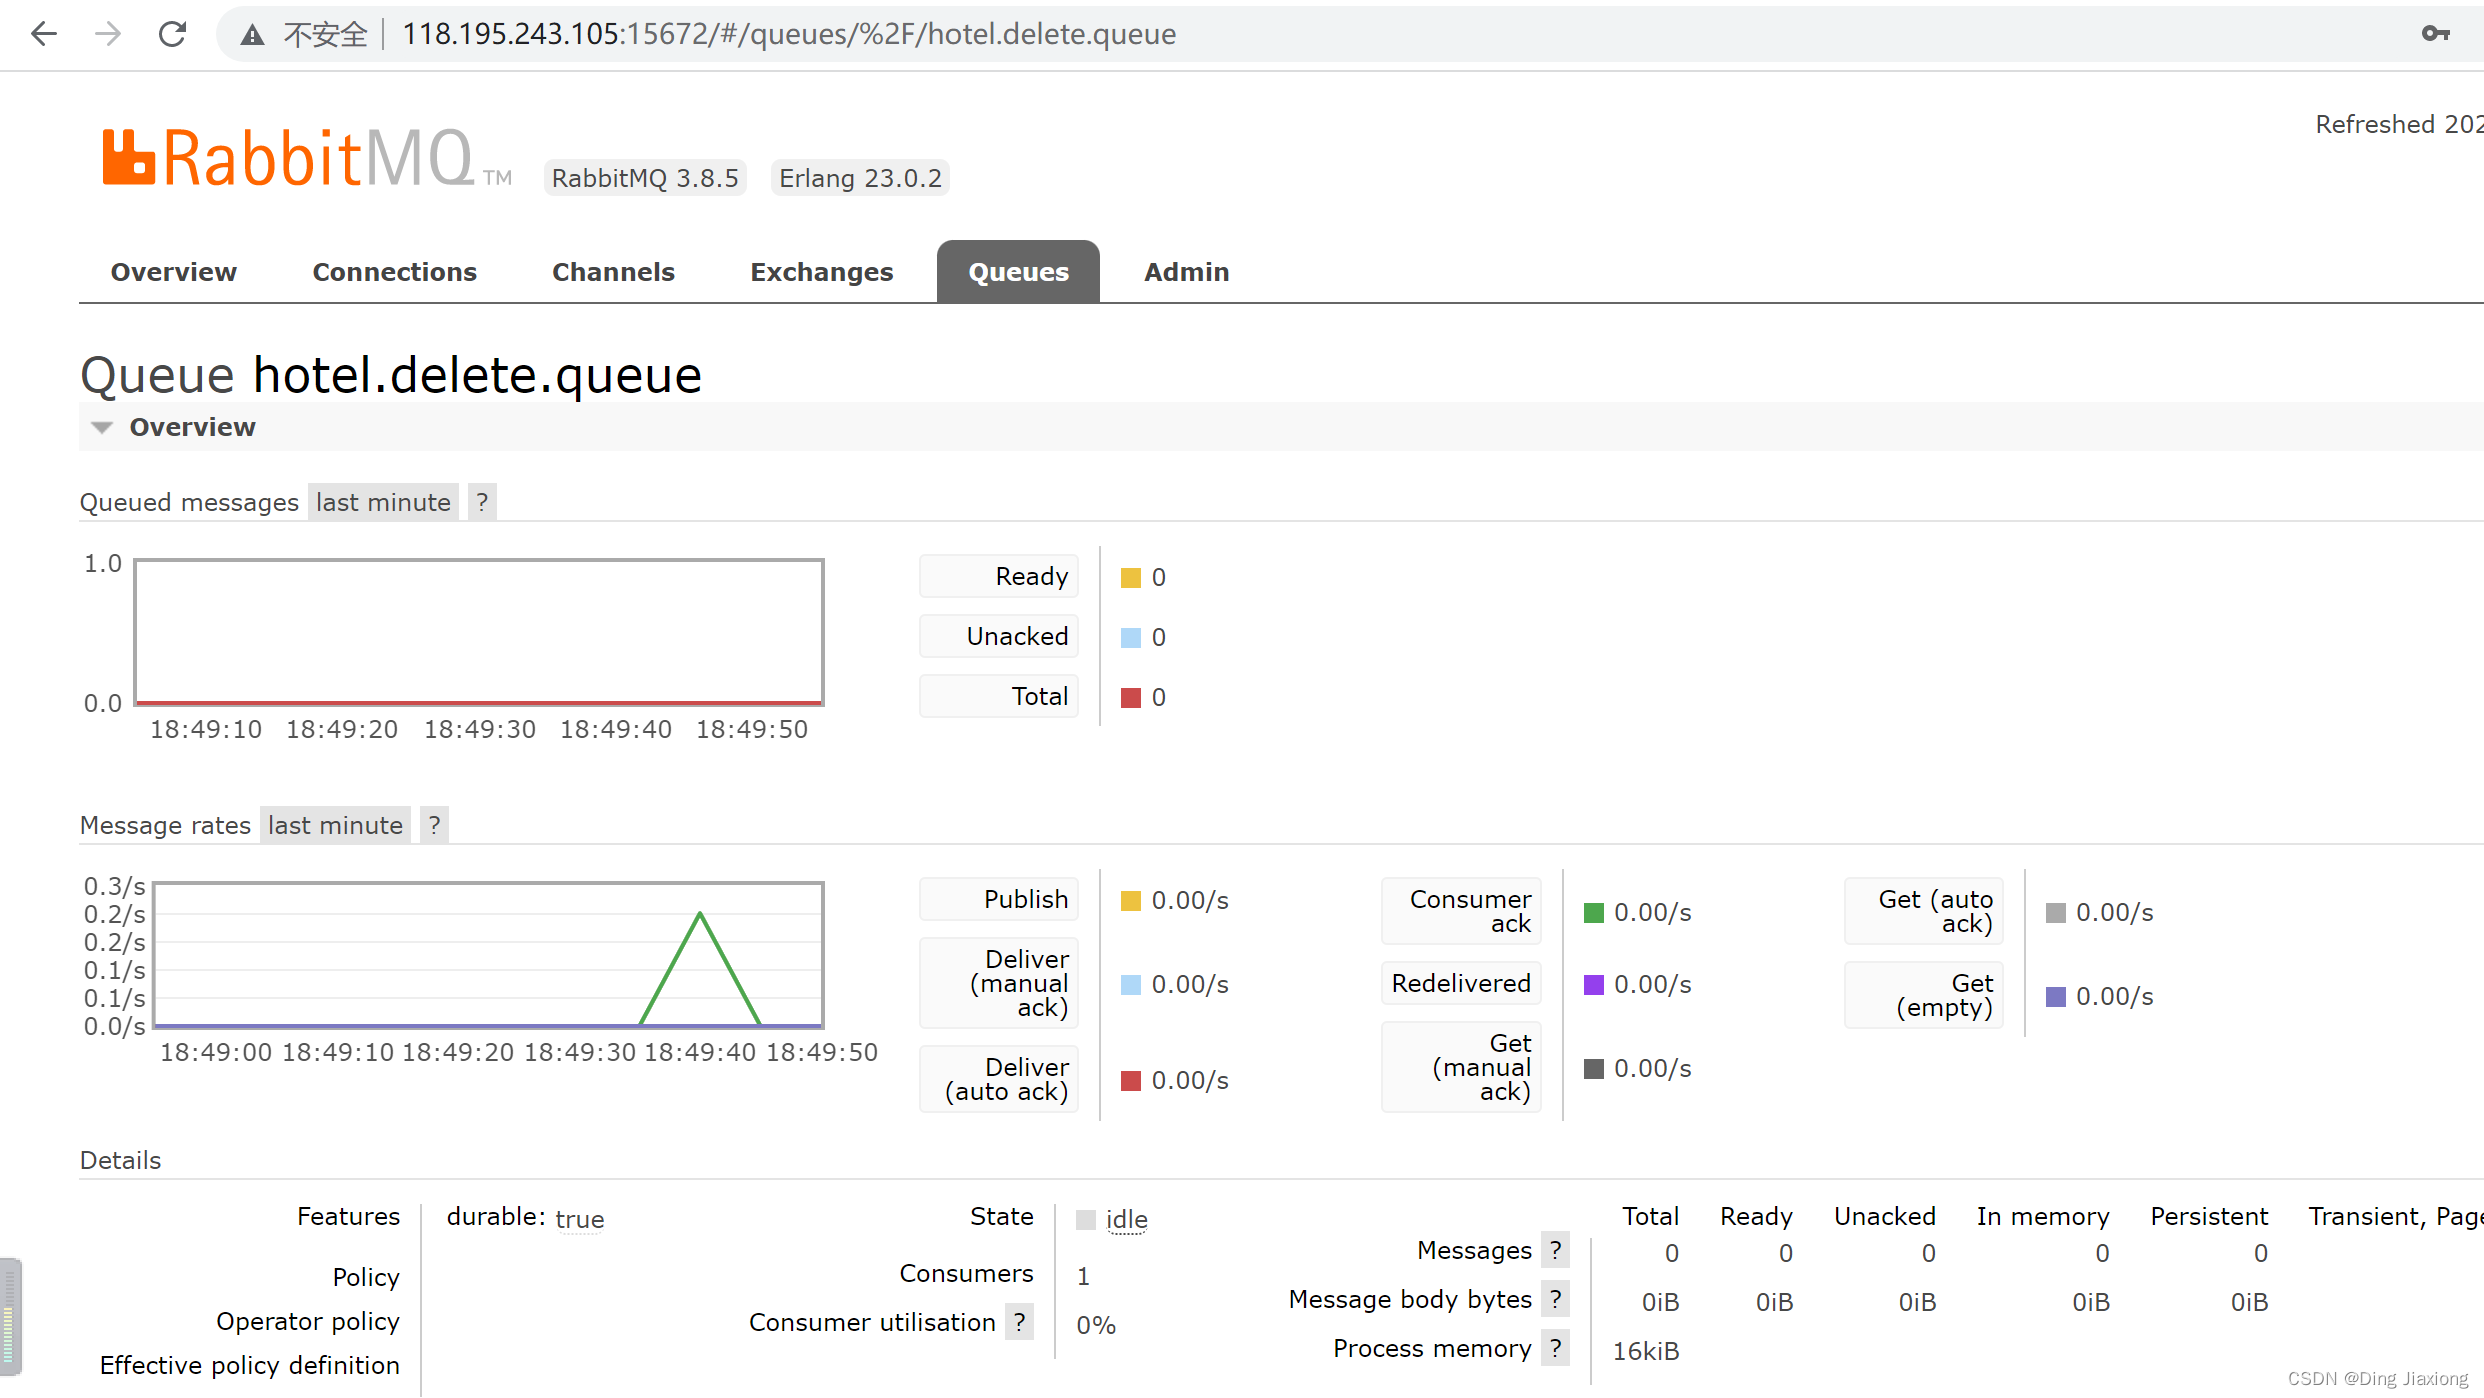Viewport: 2484px width, 1398px height.
Task: Click the browser forward arrow
Action: pyautogui.click(x=108, y=34)
